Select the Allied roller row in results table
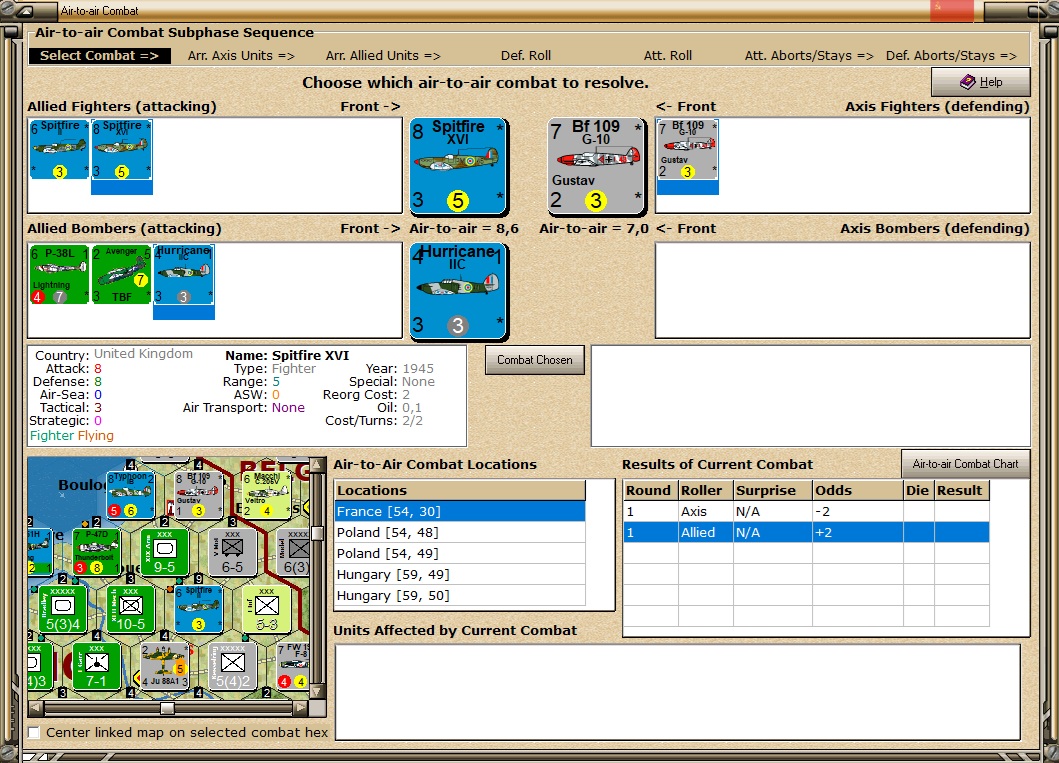Viewport: 1059px width, 763px height. (806, 532)
